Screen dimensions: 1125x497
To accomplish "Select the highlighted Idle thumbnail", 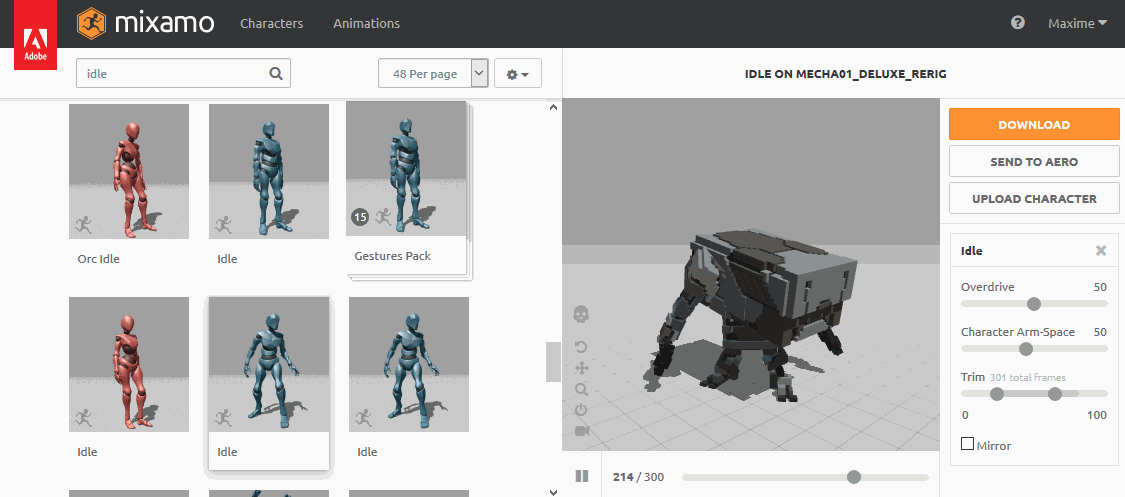I will pos(269,364).
